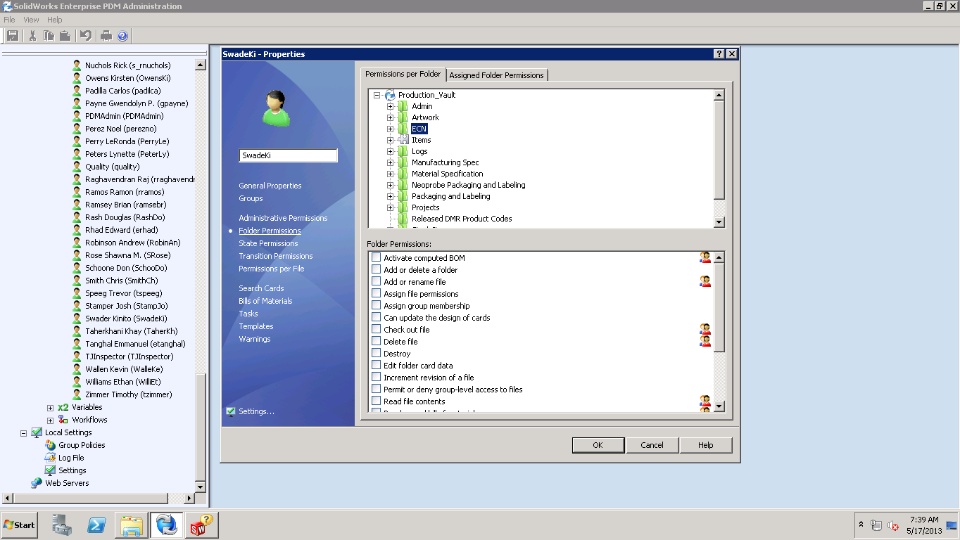
Task: Check Assign group membership
Action: [376, 306]
